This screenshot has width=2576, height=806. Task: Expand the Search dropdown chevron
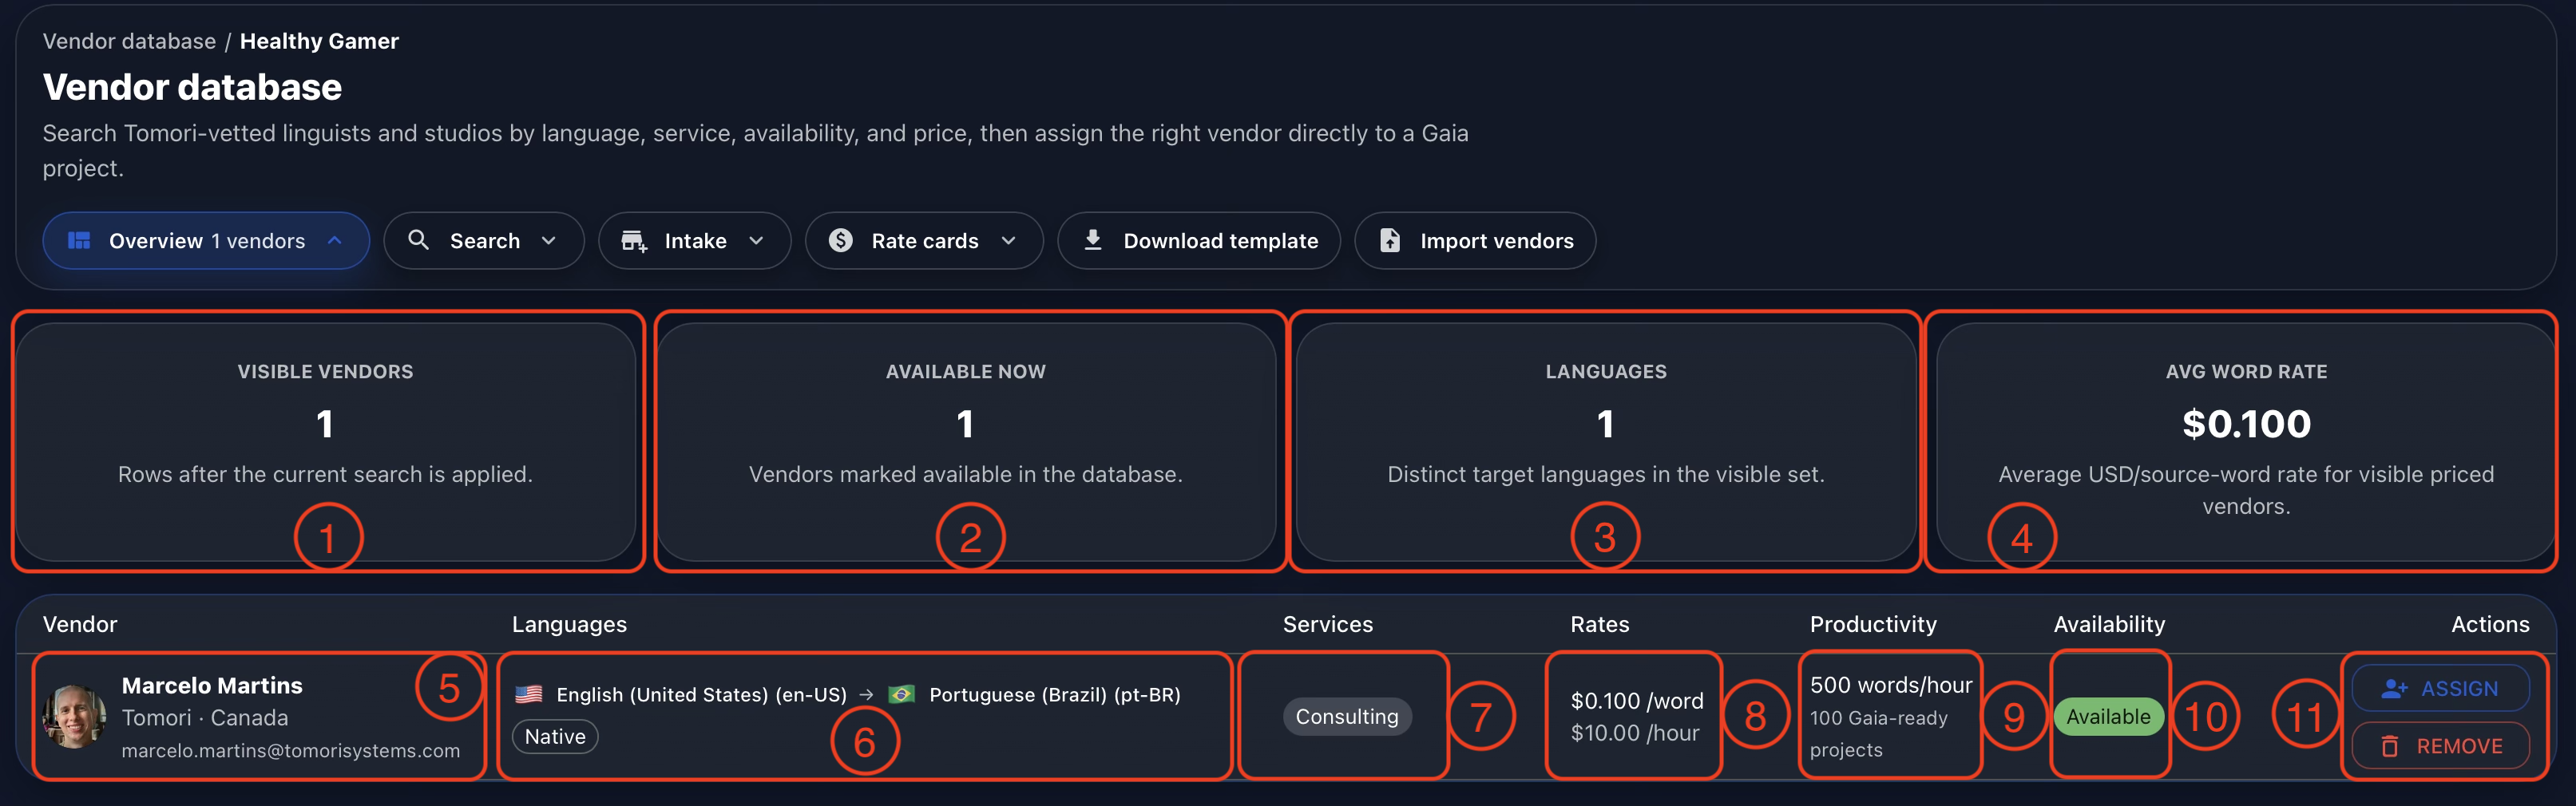click(548, 241)
